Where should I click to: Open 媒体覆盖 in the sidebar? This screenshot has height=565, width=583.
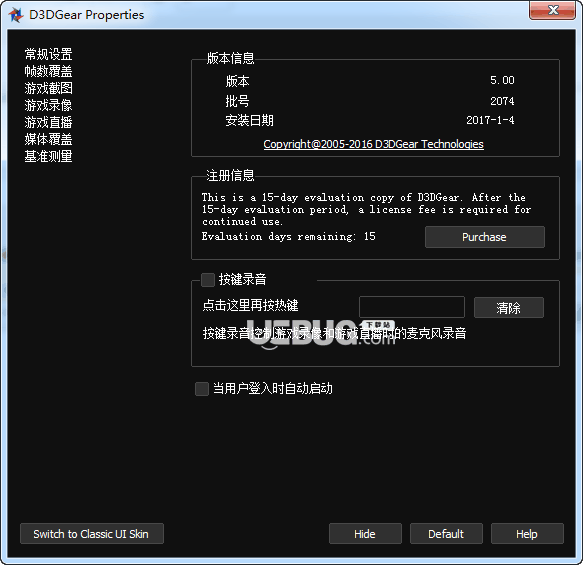coord(48,139)
